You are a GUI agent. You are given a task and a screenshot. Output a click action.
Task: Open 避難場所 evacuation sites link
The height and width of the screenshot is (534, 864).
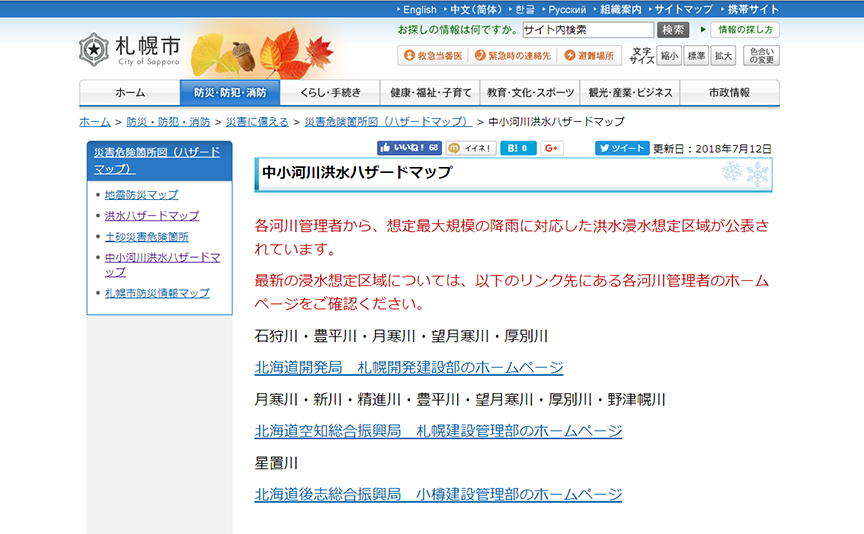[x=590, y=56]
